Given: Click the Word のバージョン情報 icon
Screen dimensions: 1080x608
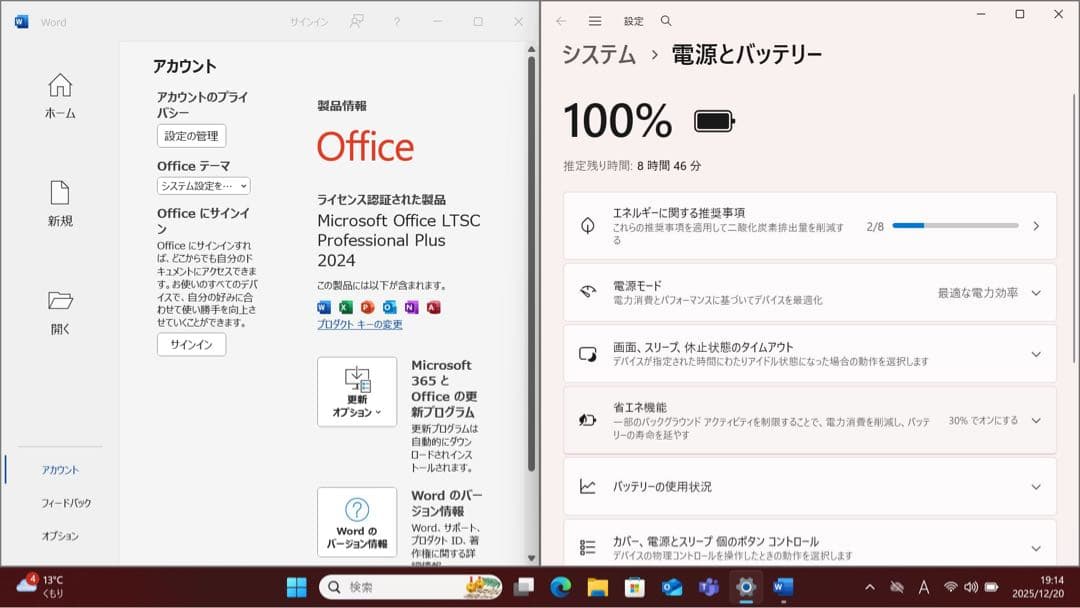Looking at the screenshot, I should tap(357, 521).
